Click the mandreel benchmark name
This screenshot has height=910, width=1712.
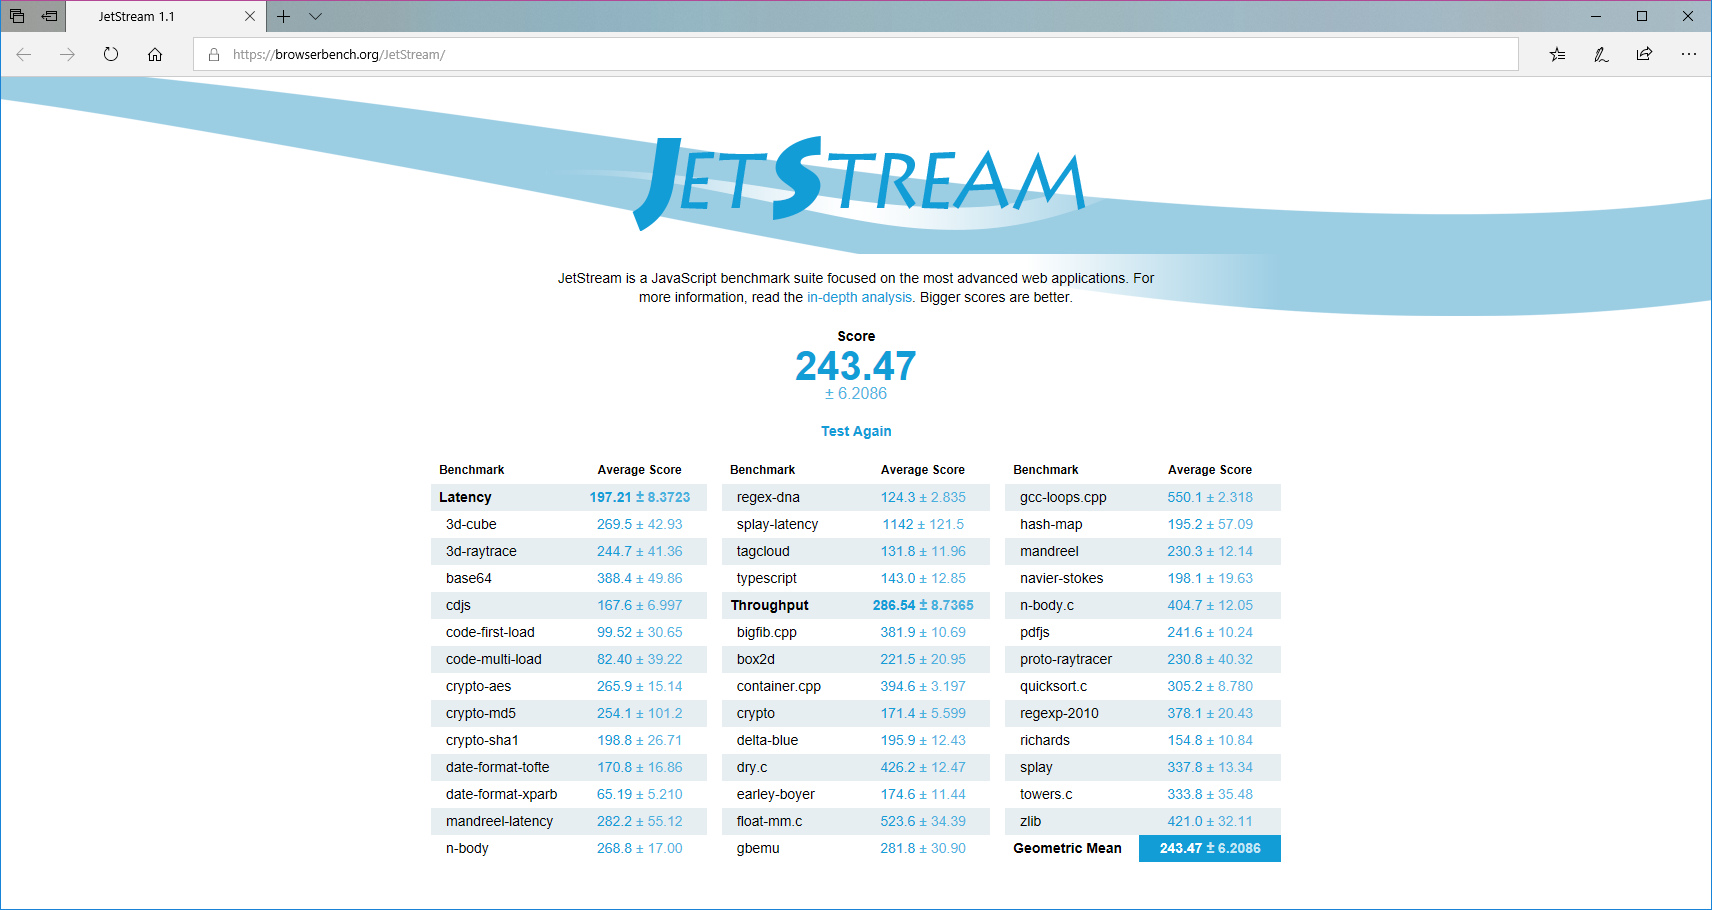[x=1049, y=551]
